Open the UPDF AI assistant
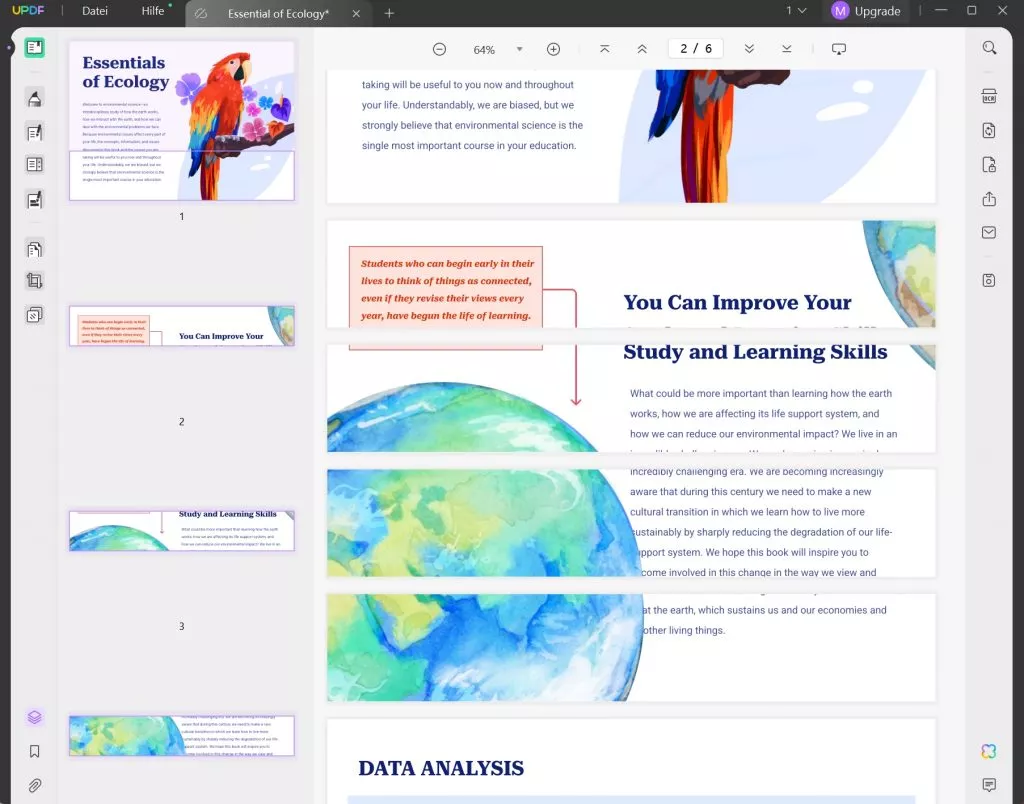Screen dimensions: 1024x804 (989, 751)
